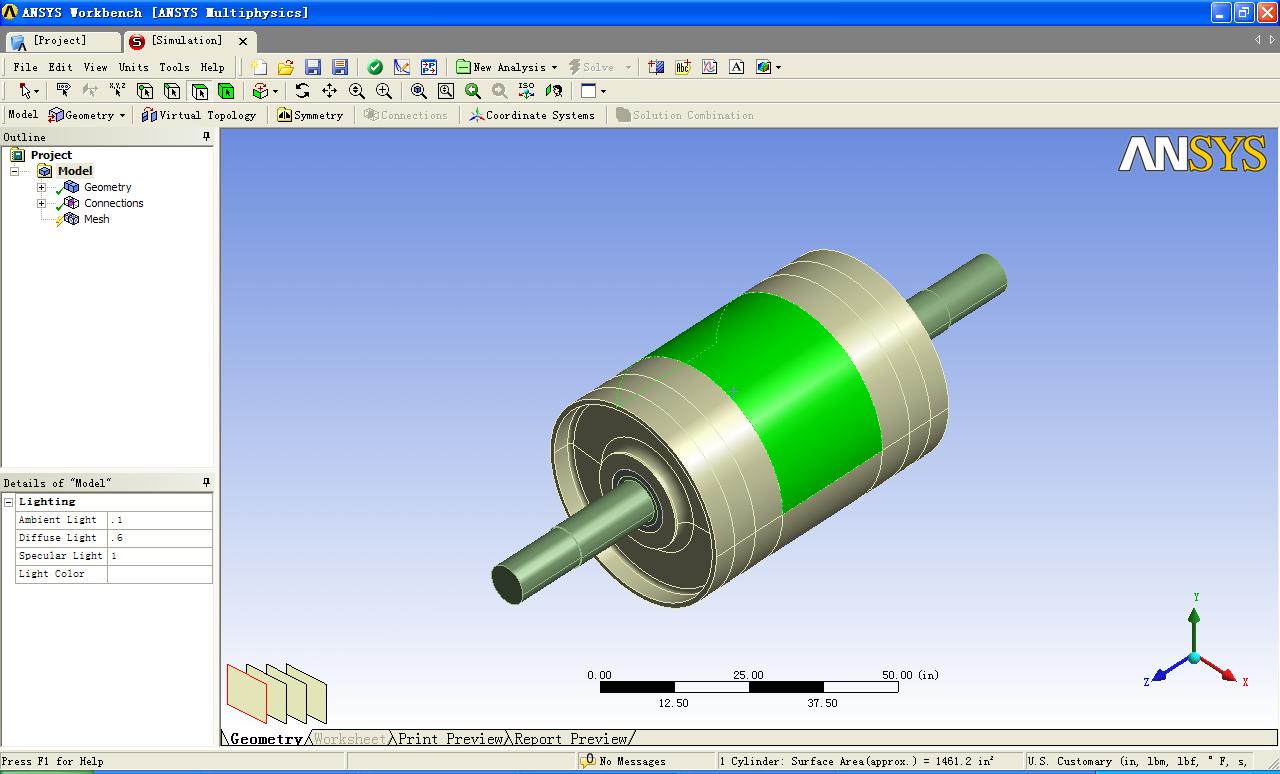Expand the Connections tree node
The image size is (1280, 774).
41,203
